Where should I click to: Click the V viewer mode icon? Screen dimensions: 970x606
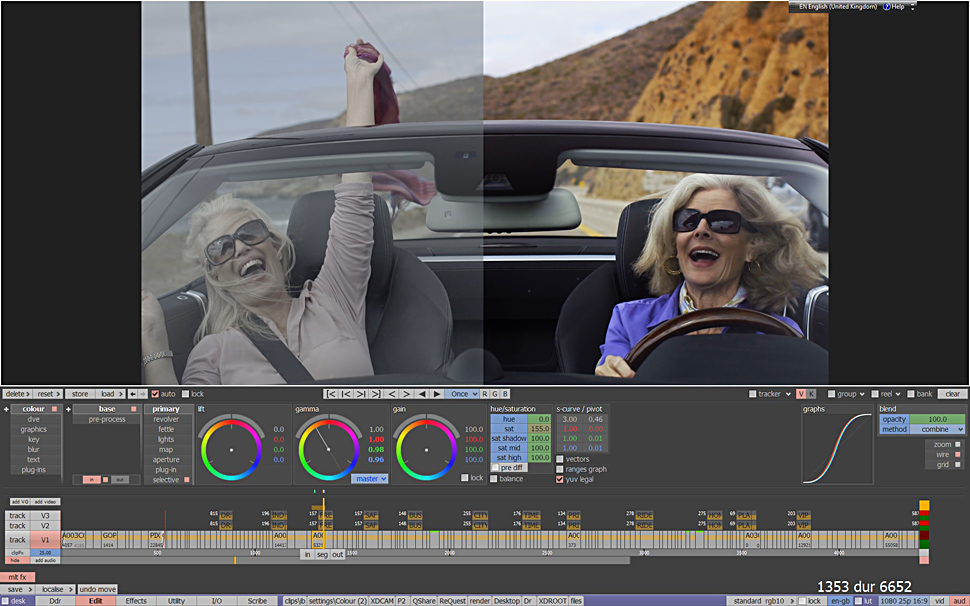(801, 394)
